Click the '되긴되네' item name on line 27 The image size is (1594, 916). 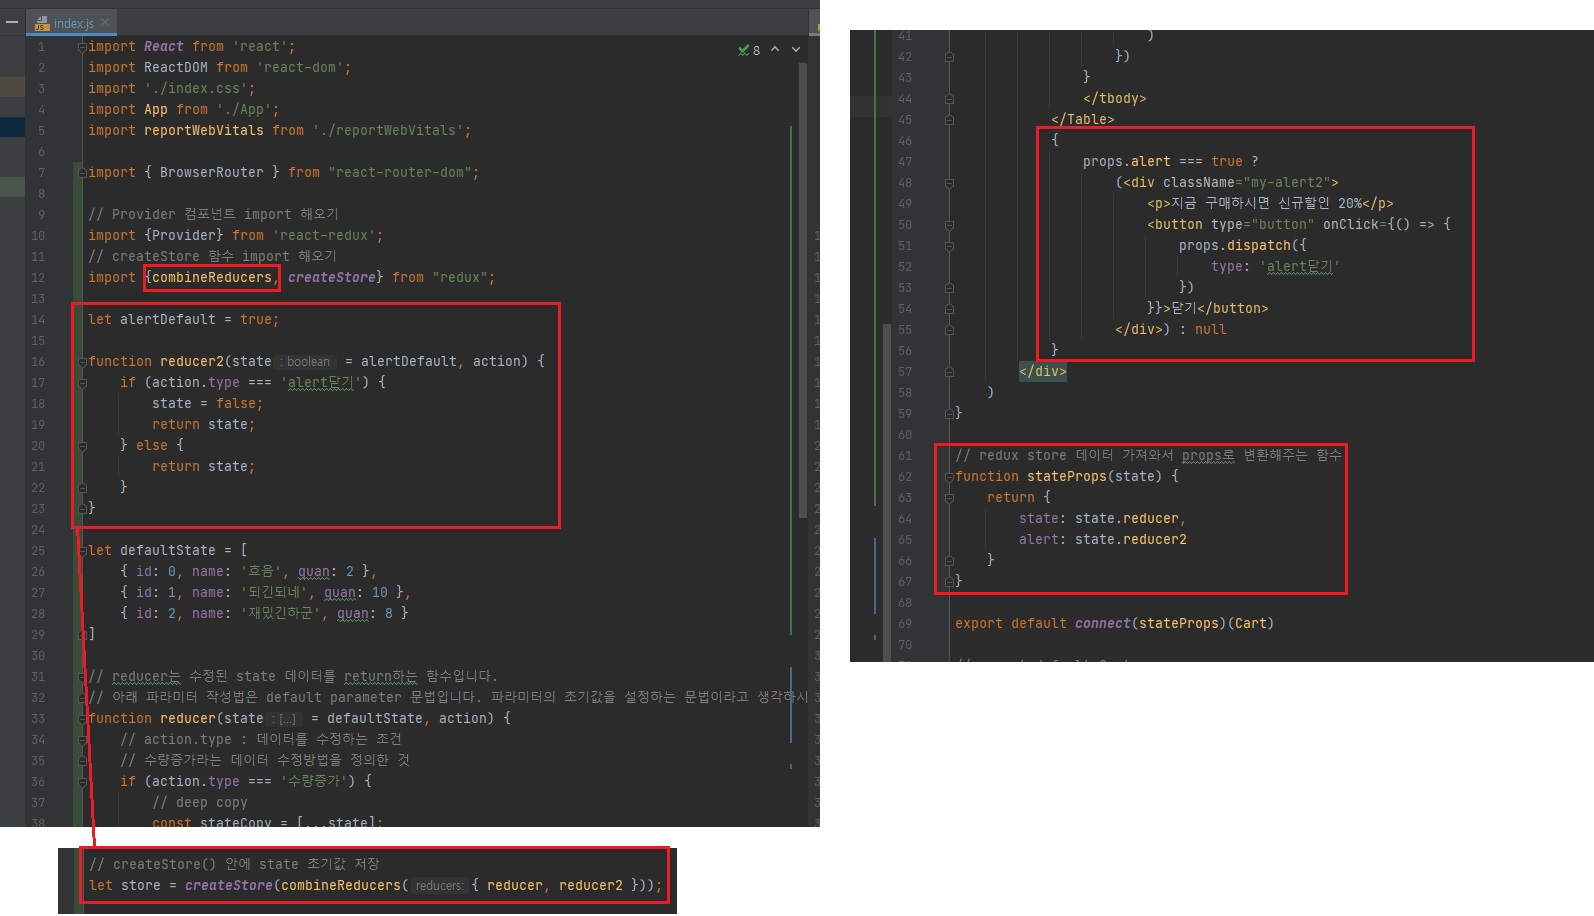[x=277, y=593]
